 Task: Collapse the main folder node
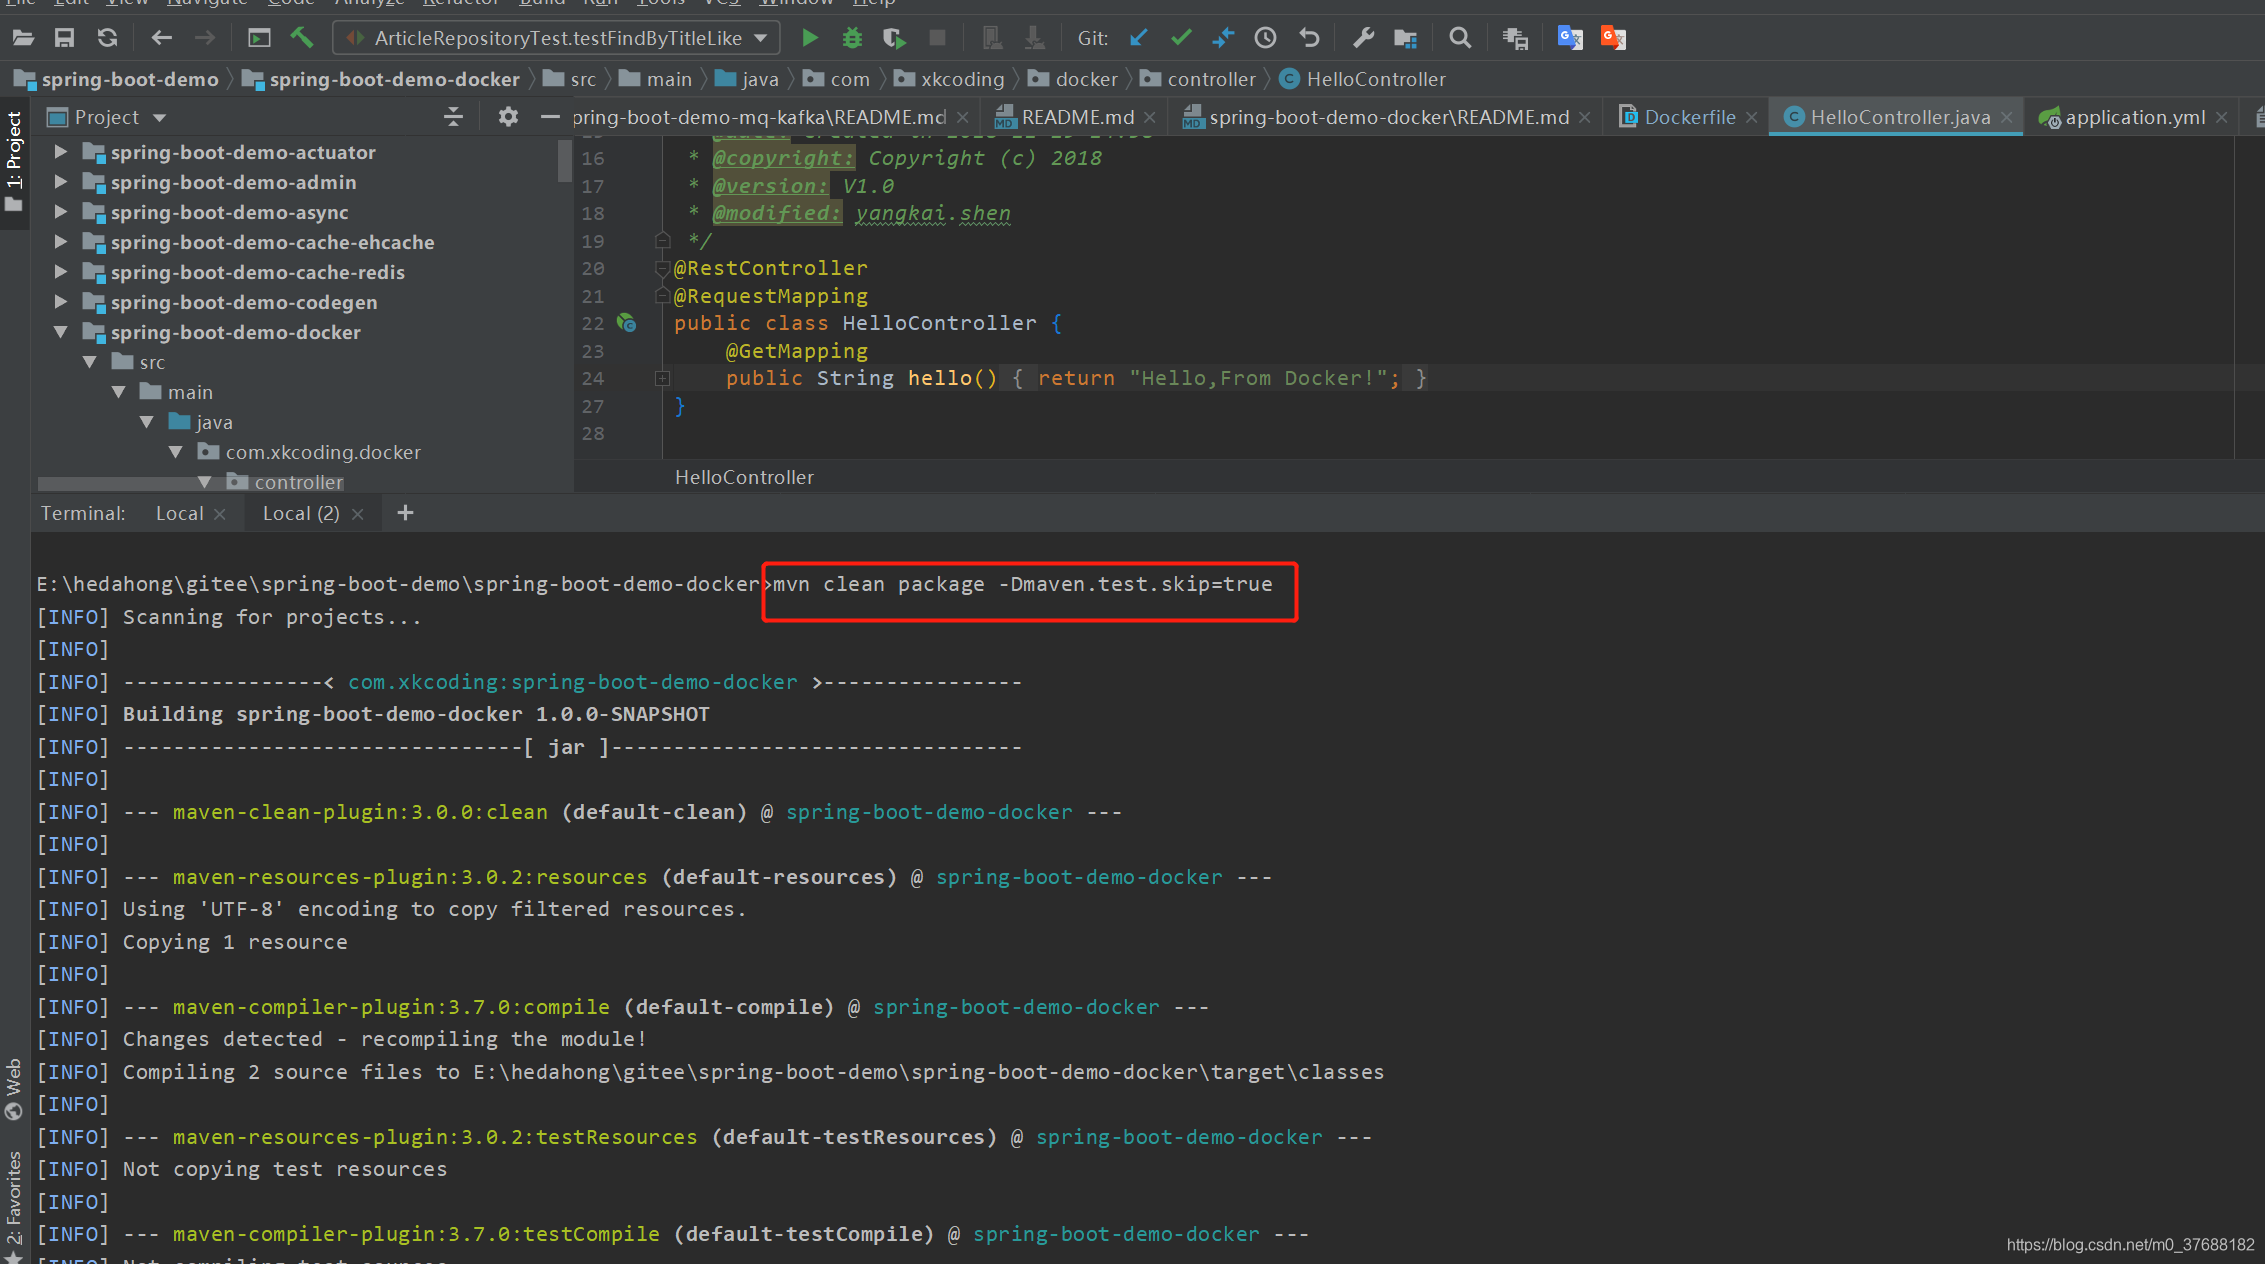click(118, 392)
